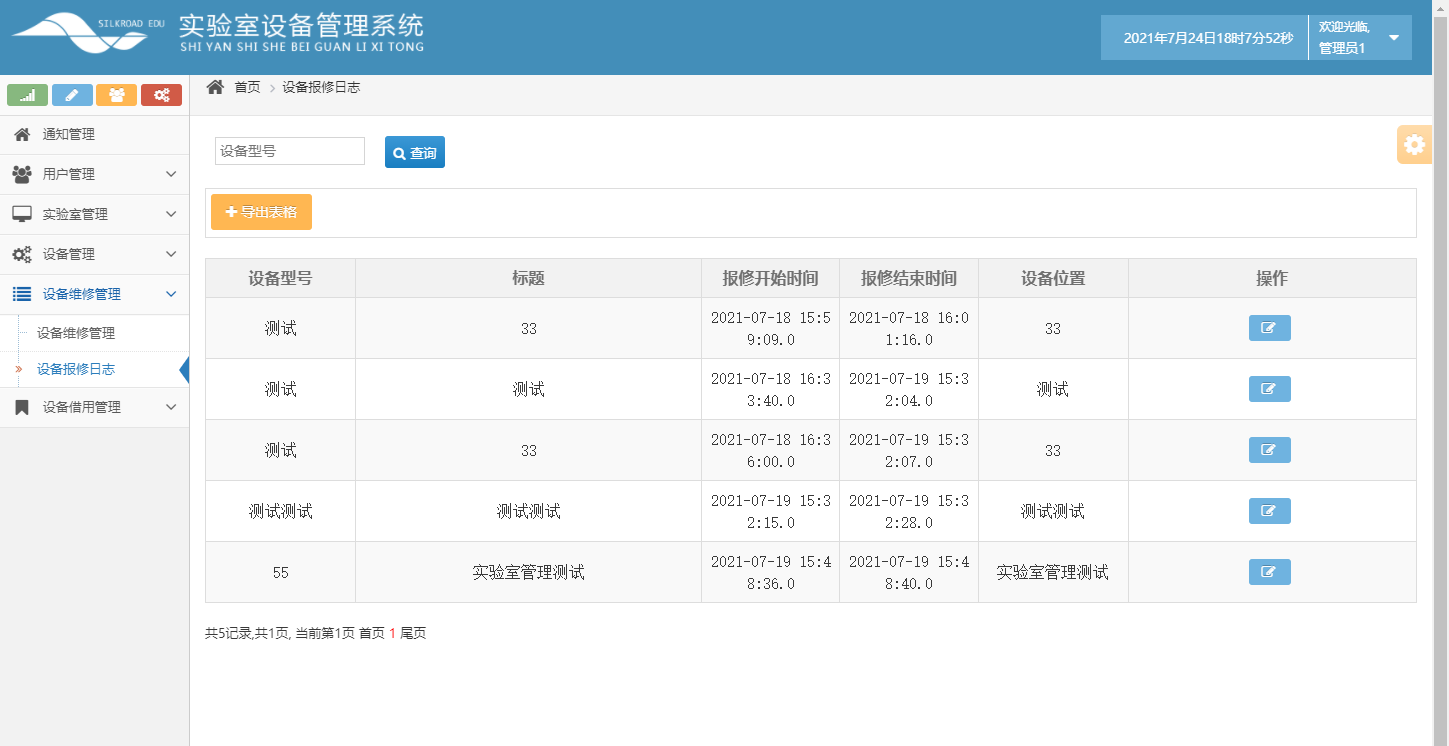Screen dimensions: 1449x746
Task: Open the settings gear icon on the right edge
Action: click(1414, 144)
